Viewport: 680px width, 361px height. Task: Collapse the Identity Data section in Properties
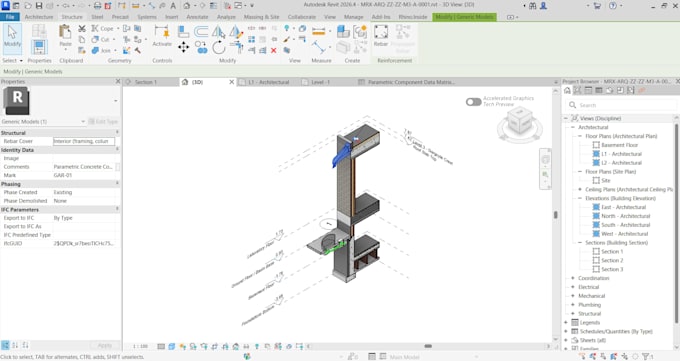[117, 150]
